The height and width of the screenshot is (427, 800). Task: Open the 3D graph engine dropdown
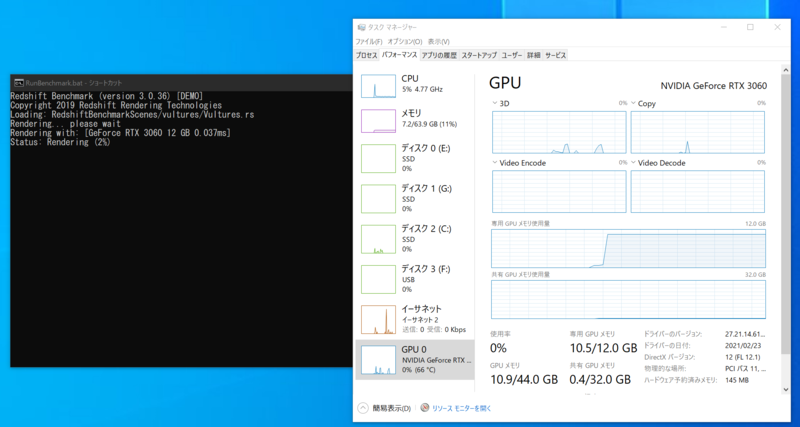[495, 103]
